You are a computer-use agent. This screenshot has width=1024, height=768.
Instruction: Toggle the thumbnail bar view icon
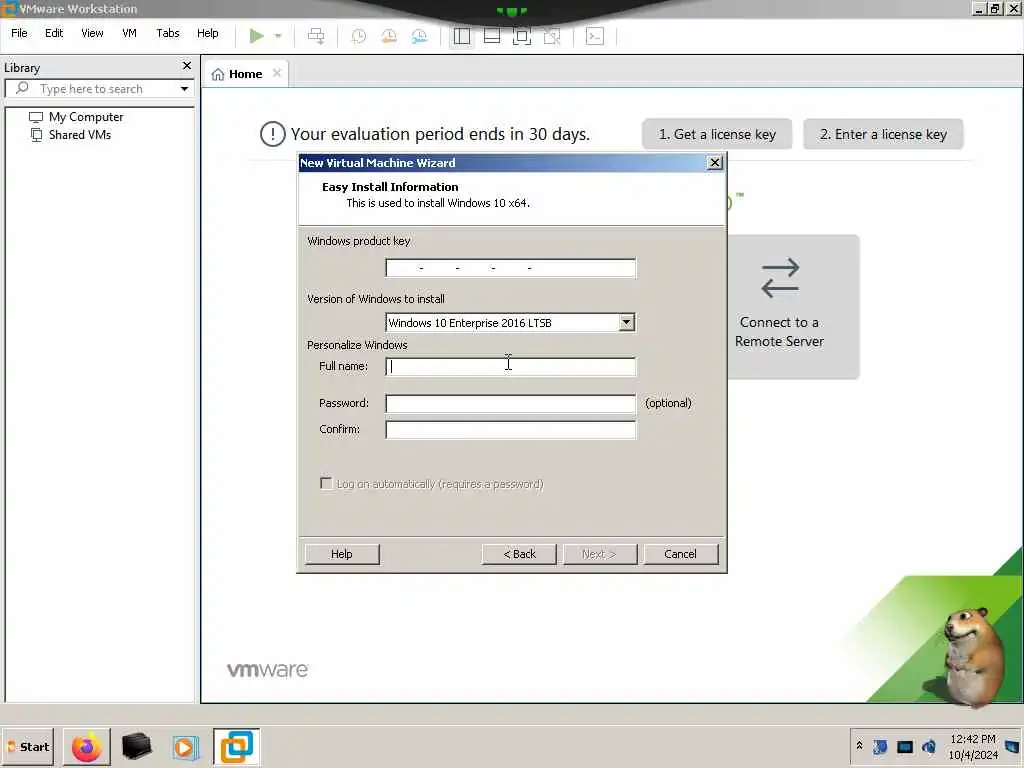point(492,36)
